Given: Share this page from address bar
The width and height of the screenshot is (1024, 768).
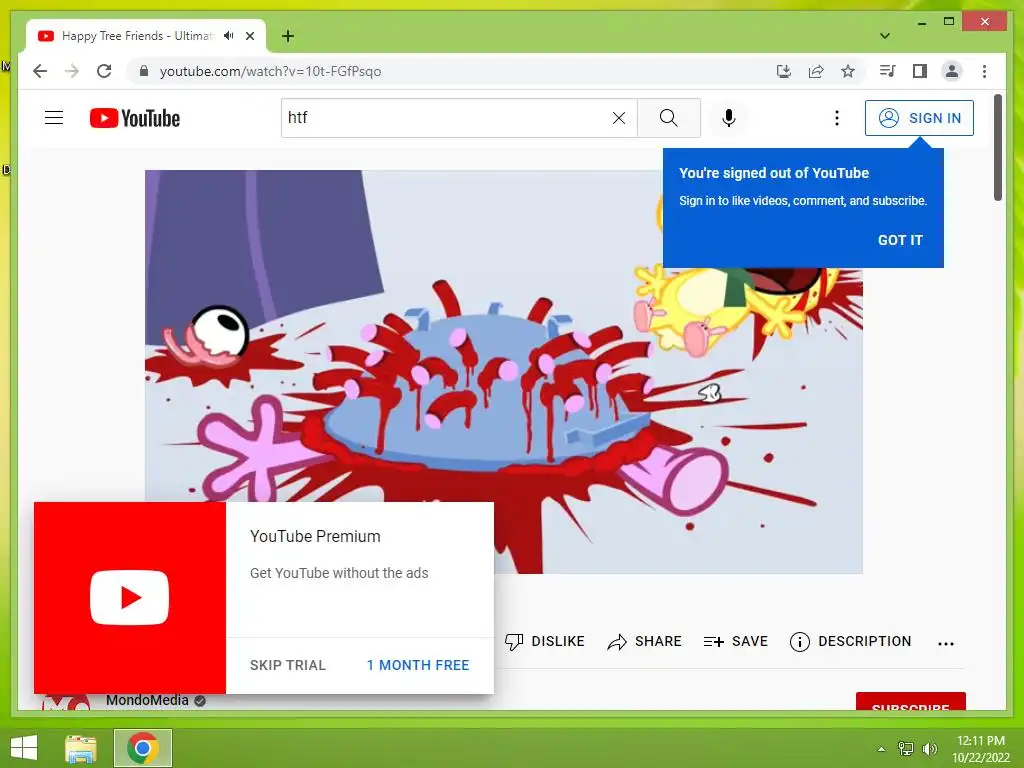Looking at the screenshot, I should click(816, 71).
